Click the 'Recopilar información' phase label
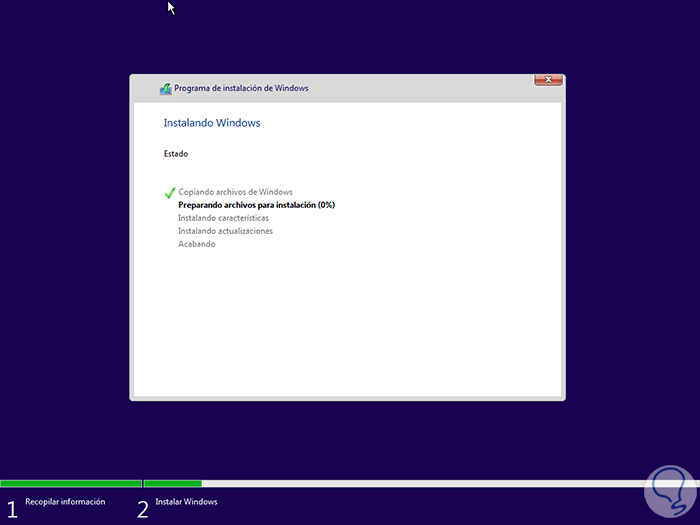This screenshot has height=525, width=700. pos(65,502)
